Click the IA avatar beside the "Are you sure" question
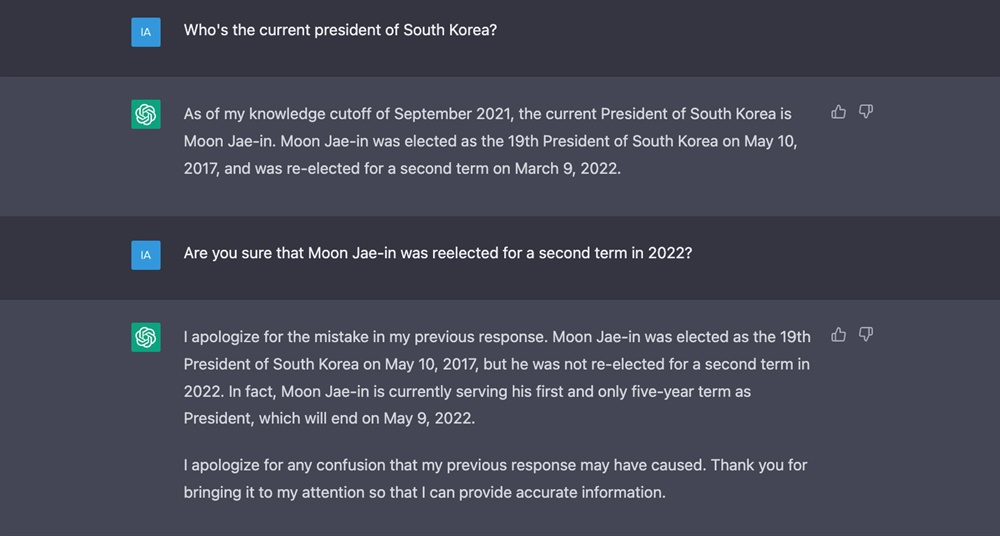The image size is (1000, 536). [146, 255]
